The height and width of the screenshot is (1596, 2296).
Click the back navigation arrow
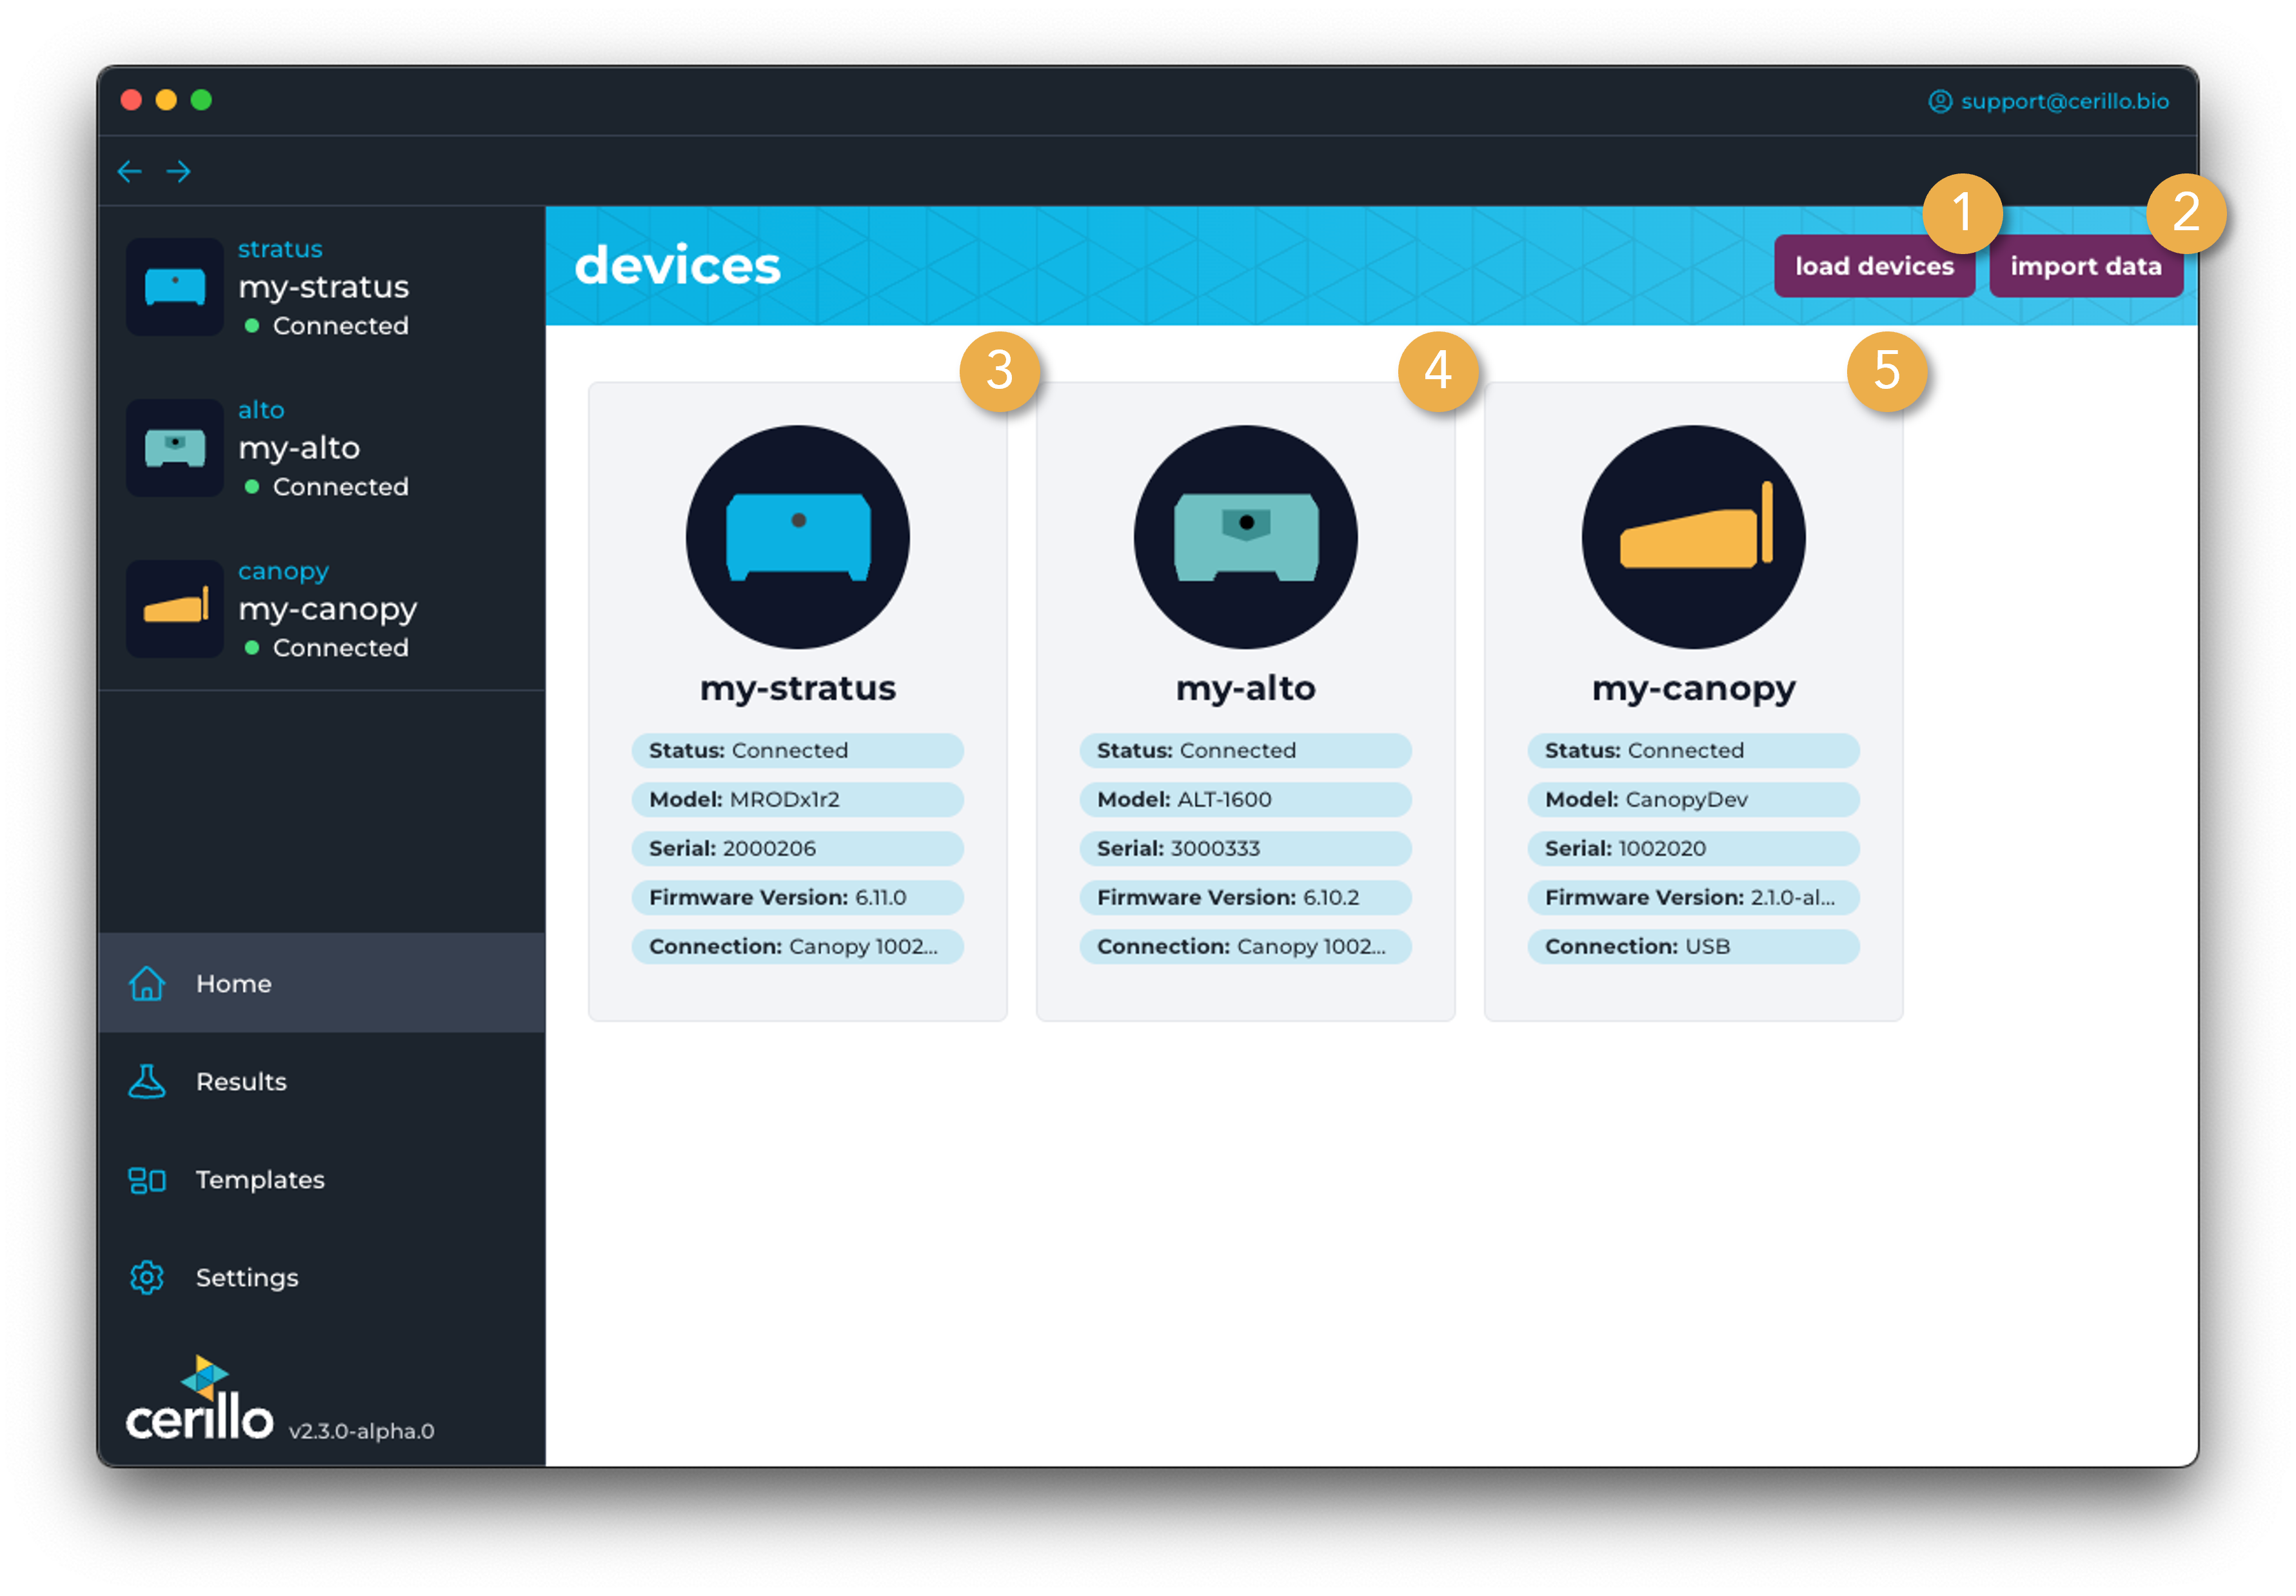point(129,171)
